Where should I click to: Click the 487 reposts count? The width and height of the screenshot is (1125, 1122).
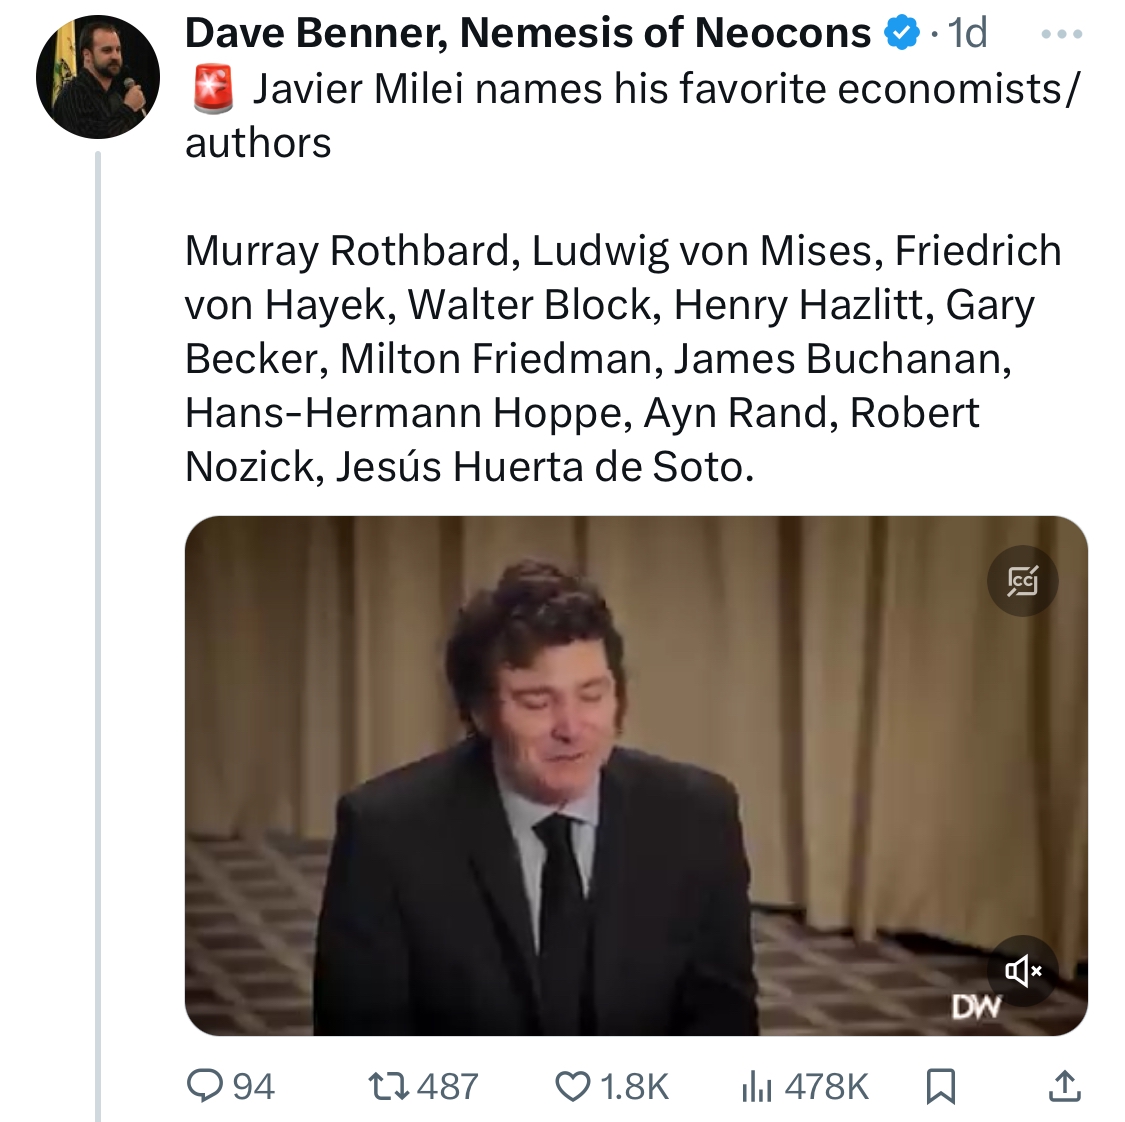click(447, 1086)
